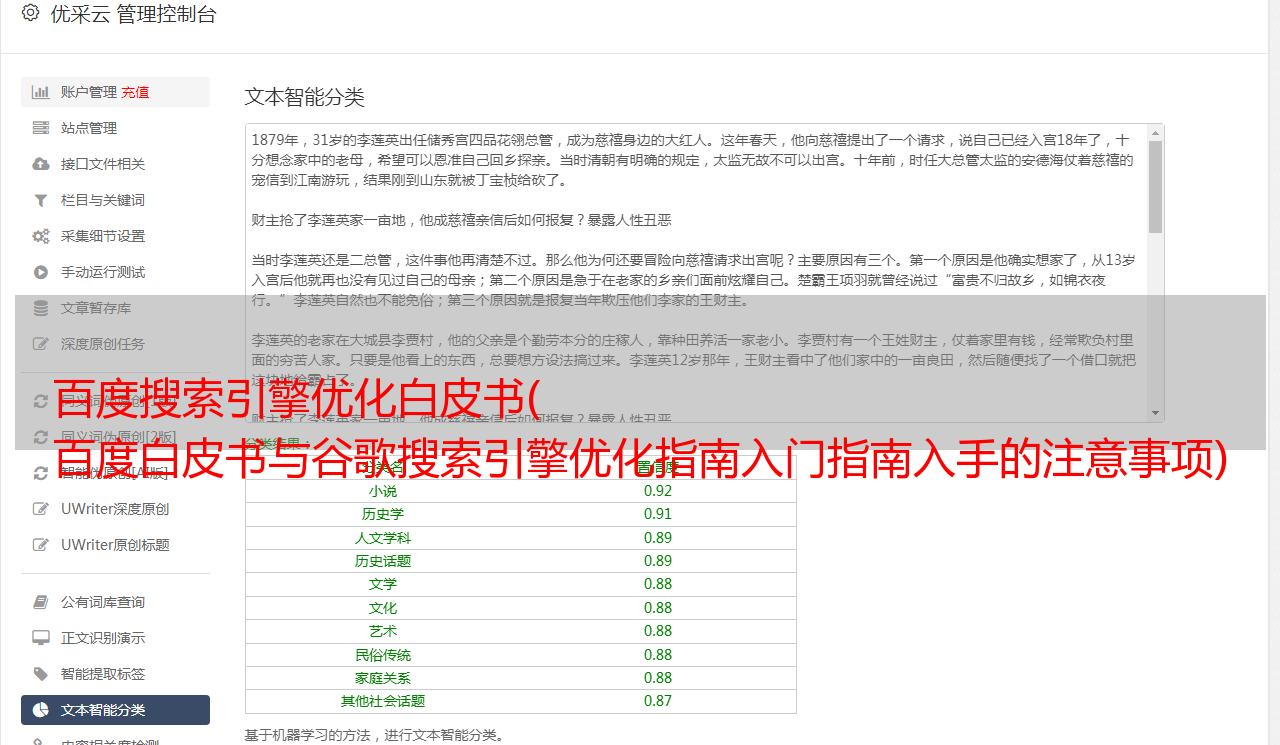Image resolution: width=1280 pixels, height=745 pixels.
Task: Open the UWriter深度原创 menu item
Action: coord(115,509)
